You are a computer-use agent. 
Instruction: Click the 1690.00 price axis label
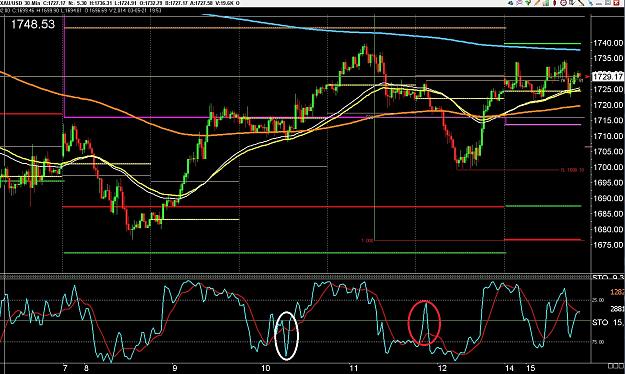(x=608, y=198)
